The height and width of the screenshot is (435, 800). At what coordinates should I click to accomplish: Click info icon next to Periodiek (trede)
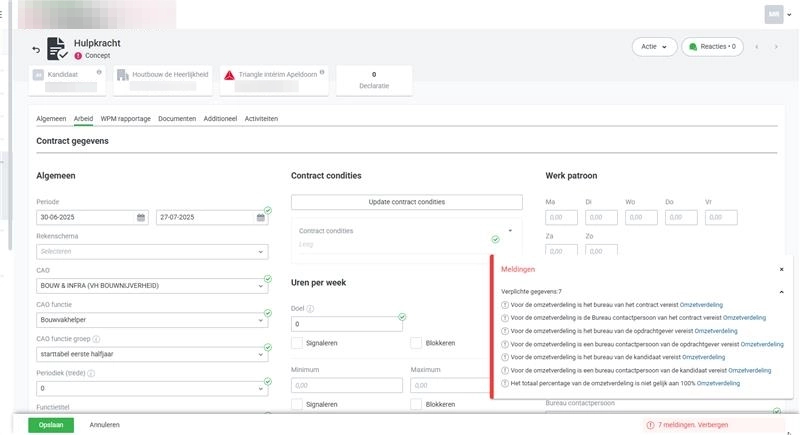point(92,373)
